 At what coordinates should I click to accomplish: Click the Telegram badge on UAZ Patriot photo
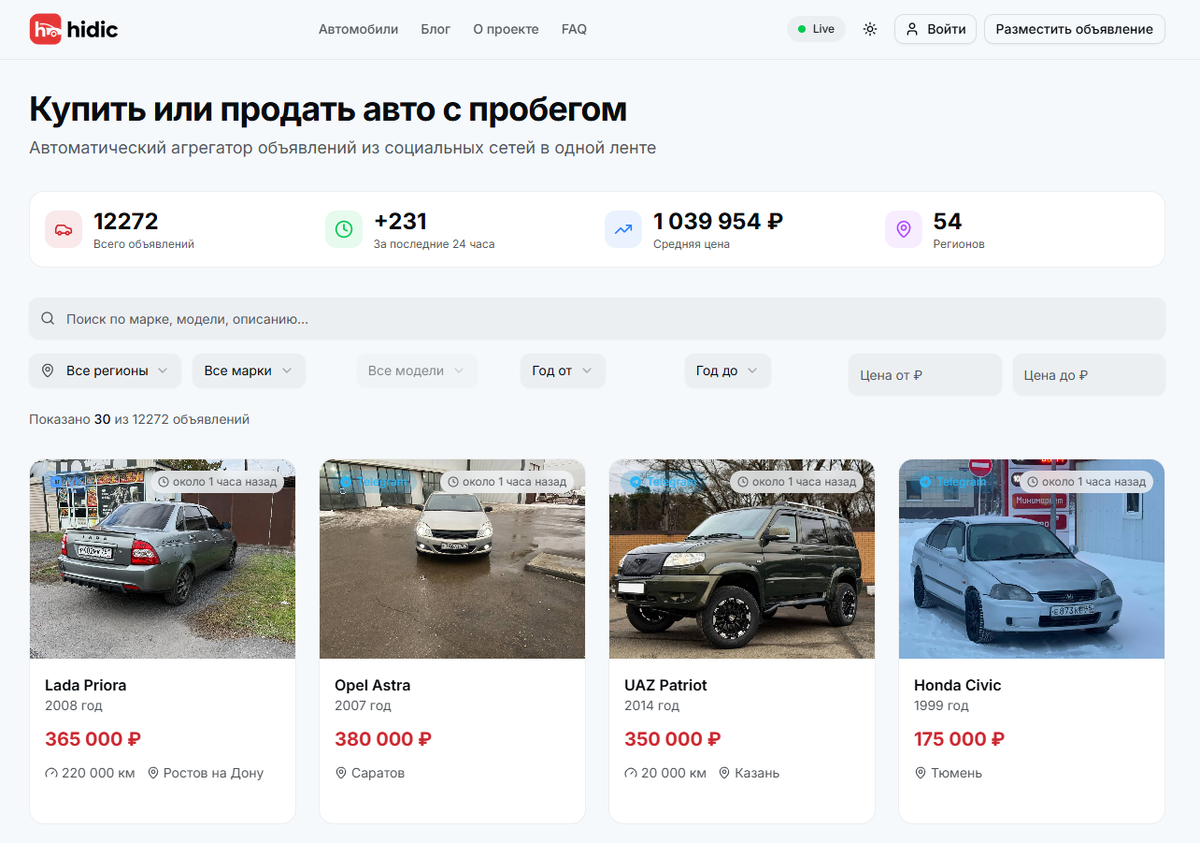pyautogui.click(x=665, y=482)
